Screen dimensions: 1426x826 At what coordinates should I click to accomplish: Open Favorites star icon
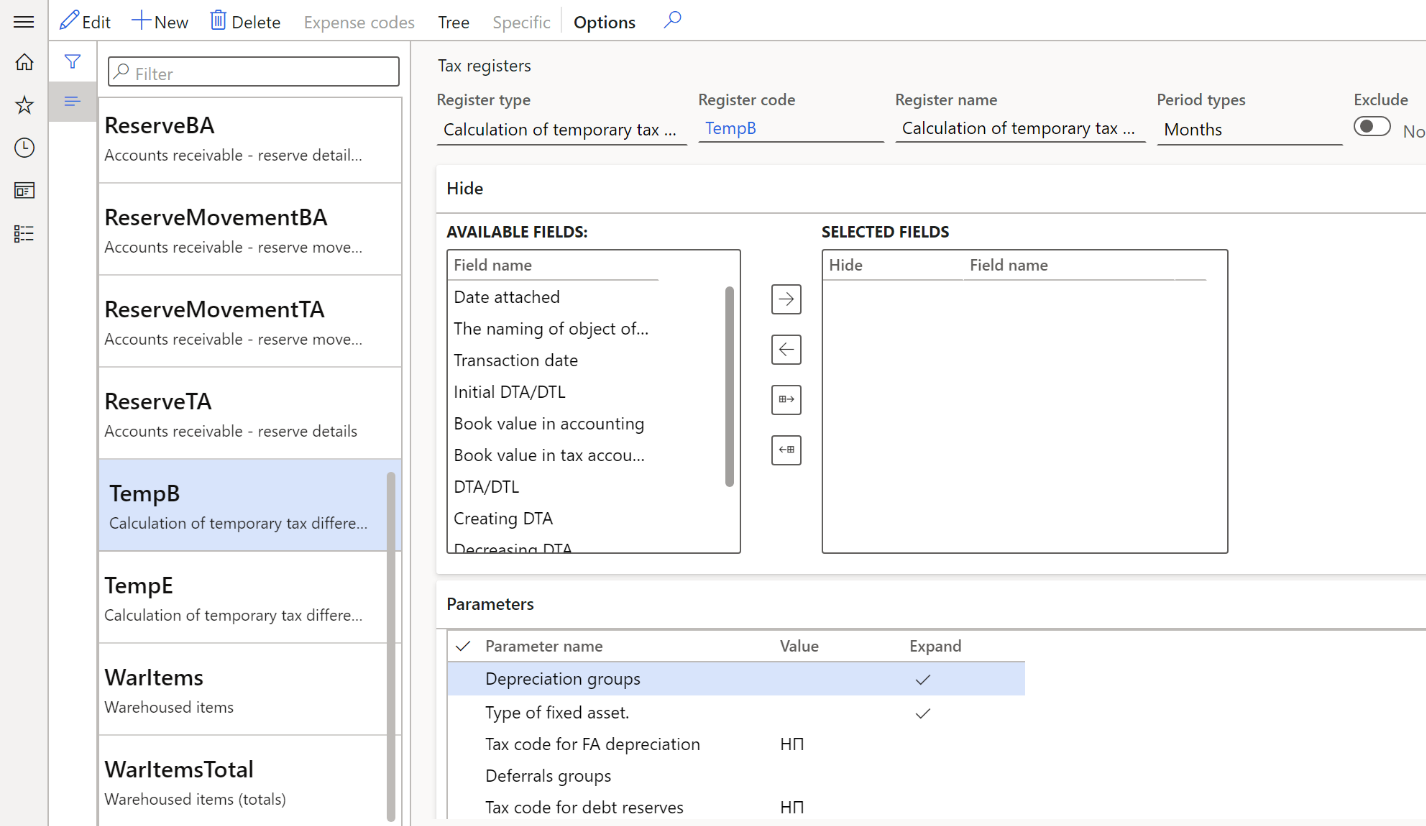point(24,105)
